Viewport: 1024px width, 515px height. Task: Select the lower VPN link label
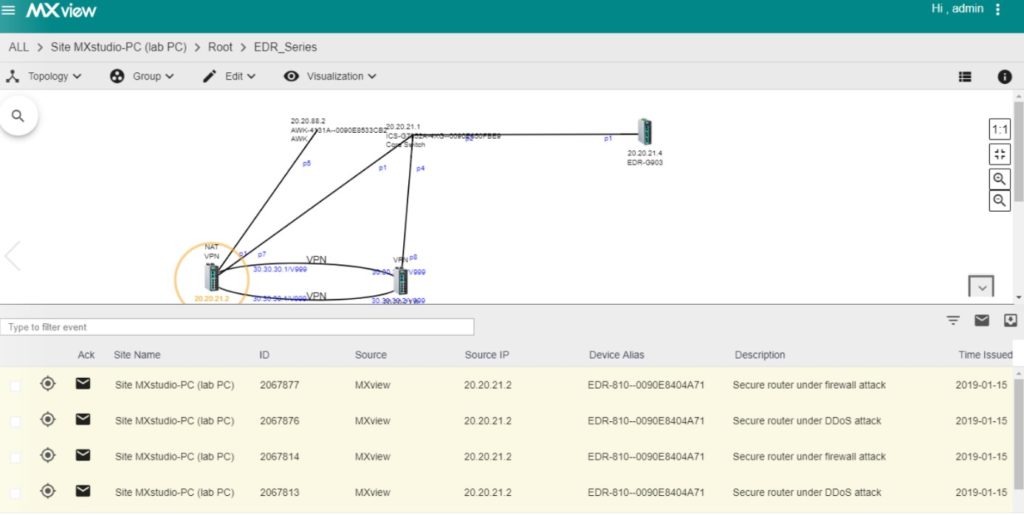(x=317, y=296)
